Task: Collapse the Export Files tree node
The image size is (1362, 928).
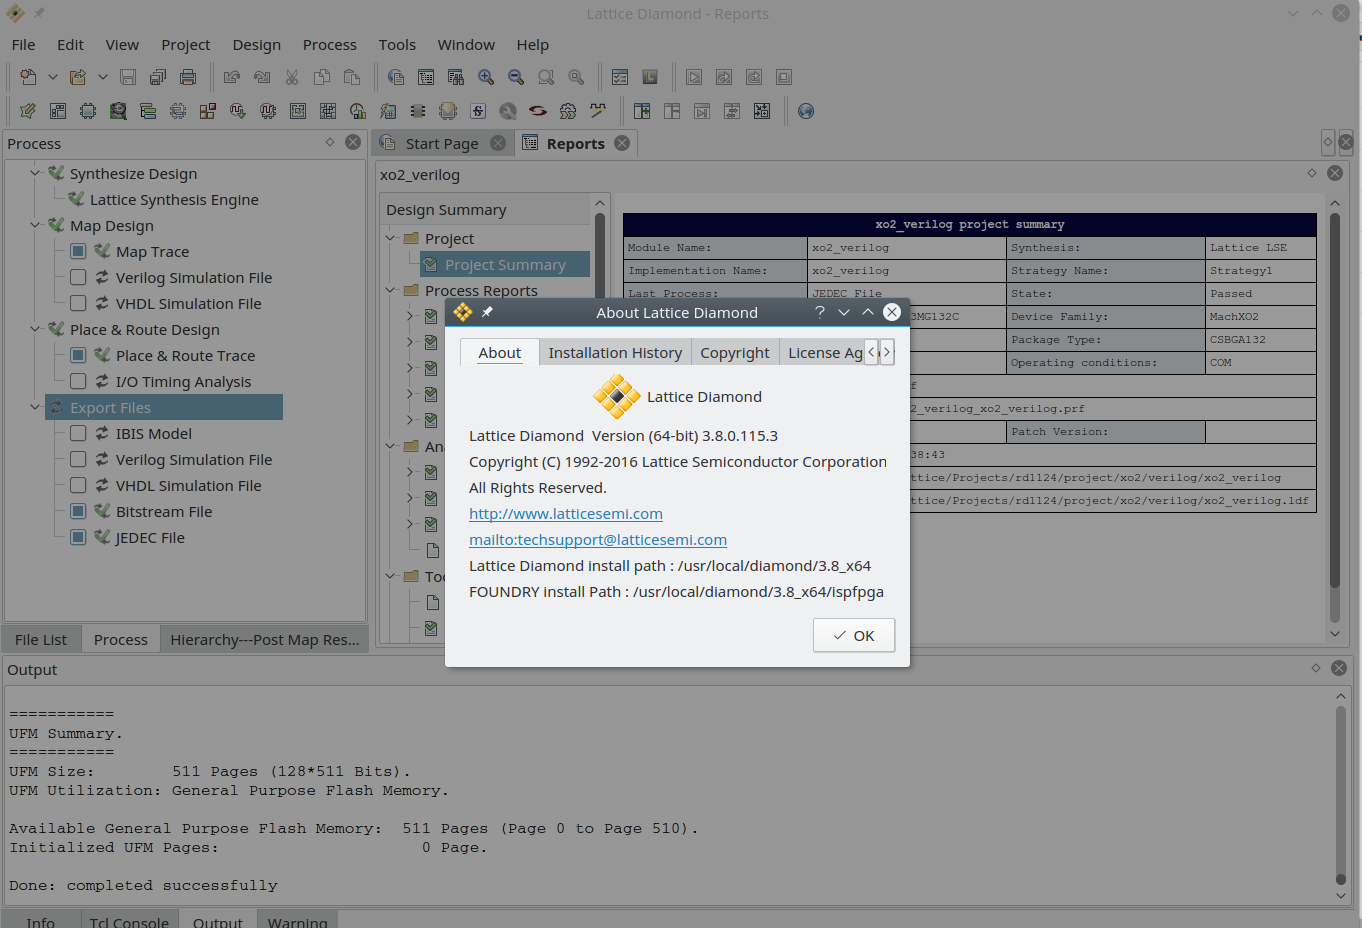Action: pos(35,407)
